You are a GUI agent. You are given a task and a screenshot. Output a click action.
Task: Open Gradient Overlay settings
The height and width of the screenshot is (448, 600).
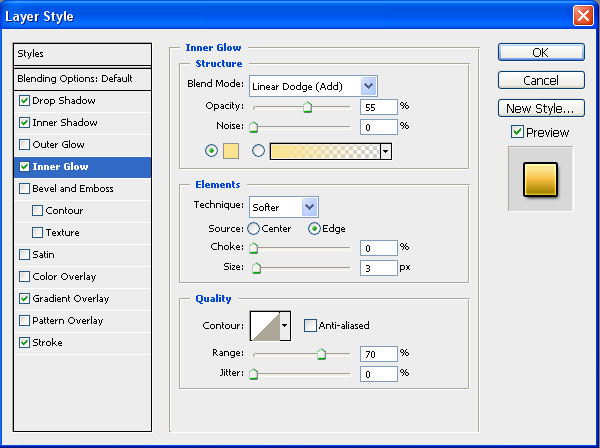pyautogui.click(x=71, y=298)
